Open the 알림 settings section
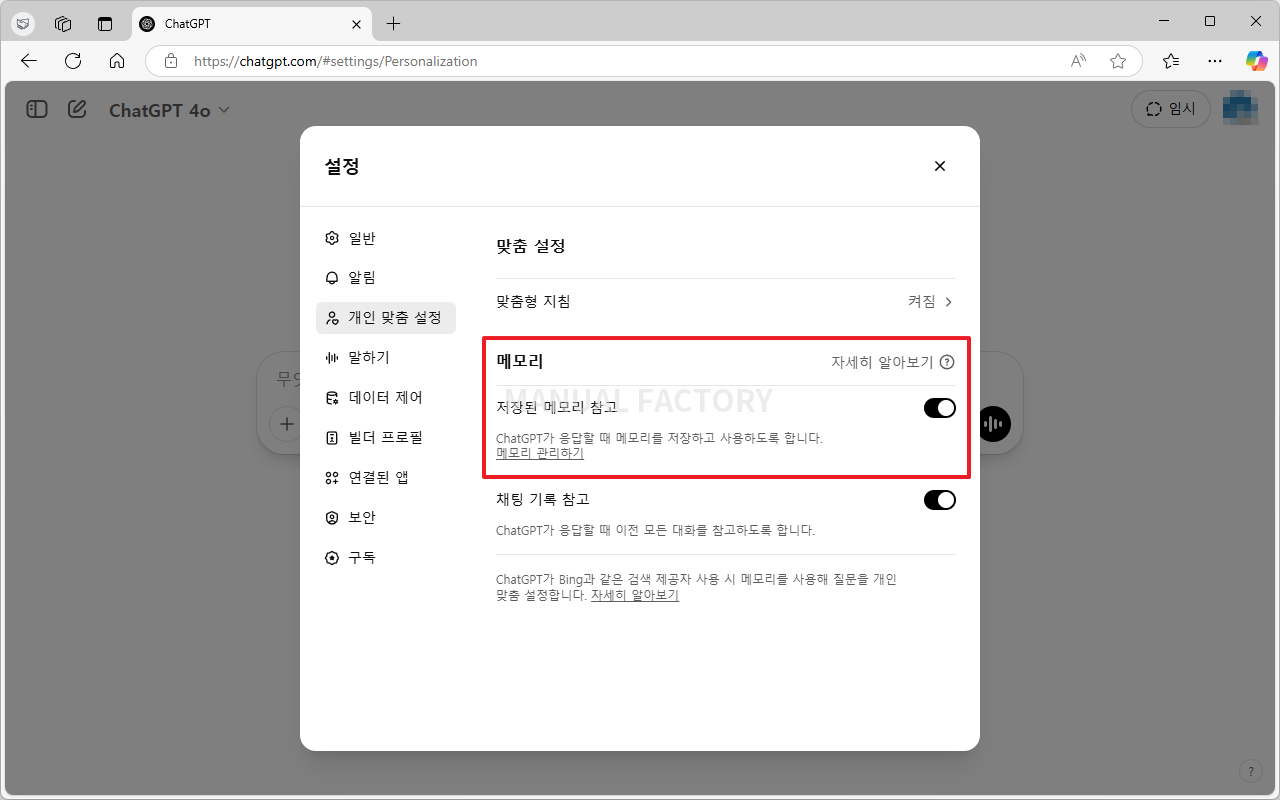Image resolution: width=1280 pixels, height=800 pixels. pyautogui.click(x=385, y=278)
